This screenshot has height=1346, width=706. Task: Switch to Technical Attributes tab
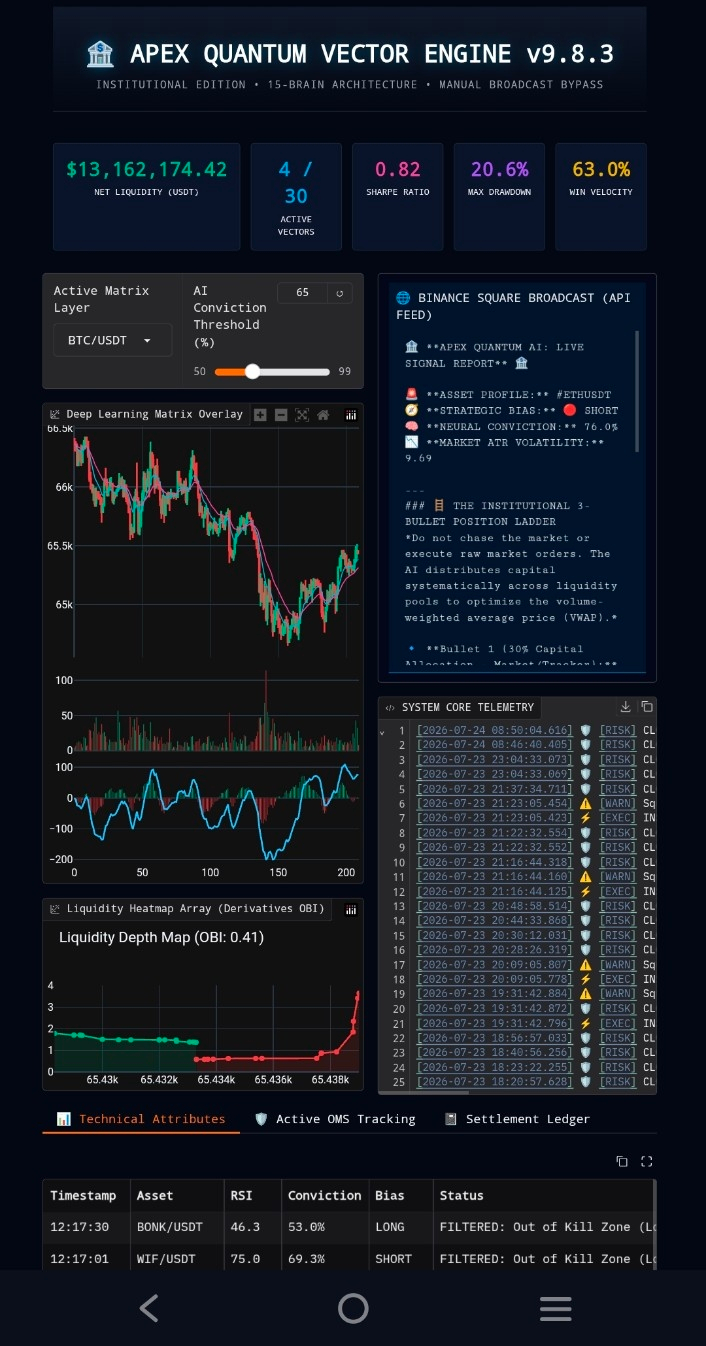[x=141, y=1119]
